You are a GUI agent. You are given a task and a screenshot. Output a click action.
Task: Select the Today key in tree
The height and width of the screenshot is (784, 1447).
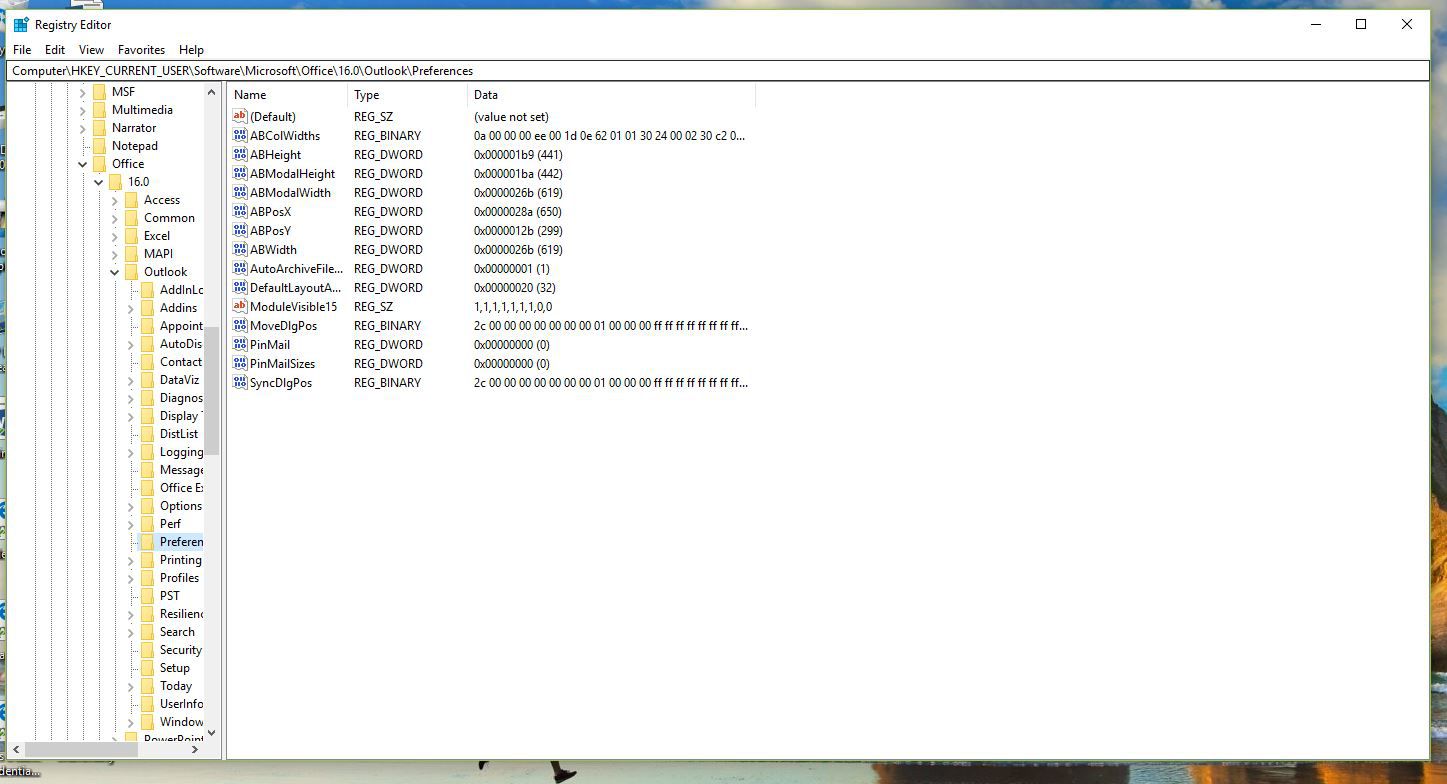point(176,686)
